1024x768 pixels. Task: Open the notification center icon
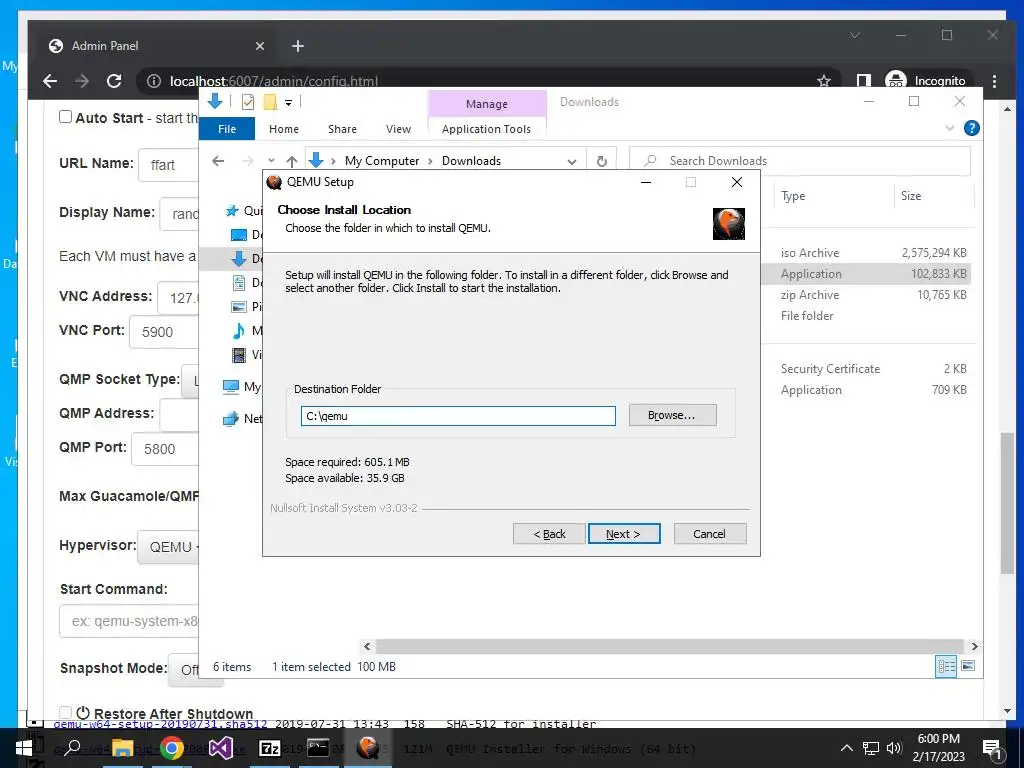point(991,749)
